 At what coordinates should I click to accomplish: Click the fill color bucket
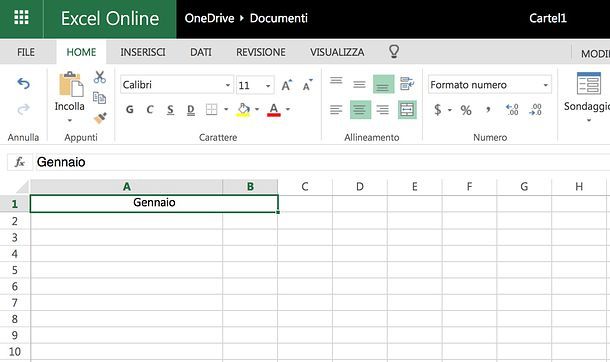point(244,110)
